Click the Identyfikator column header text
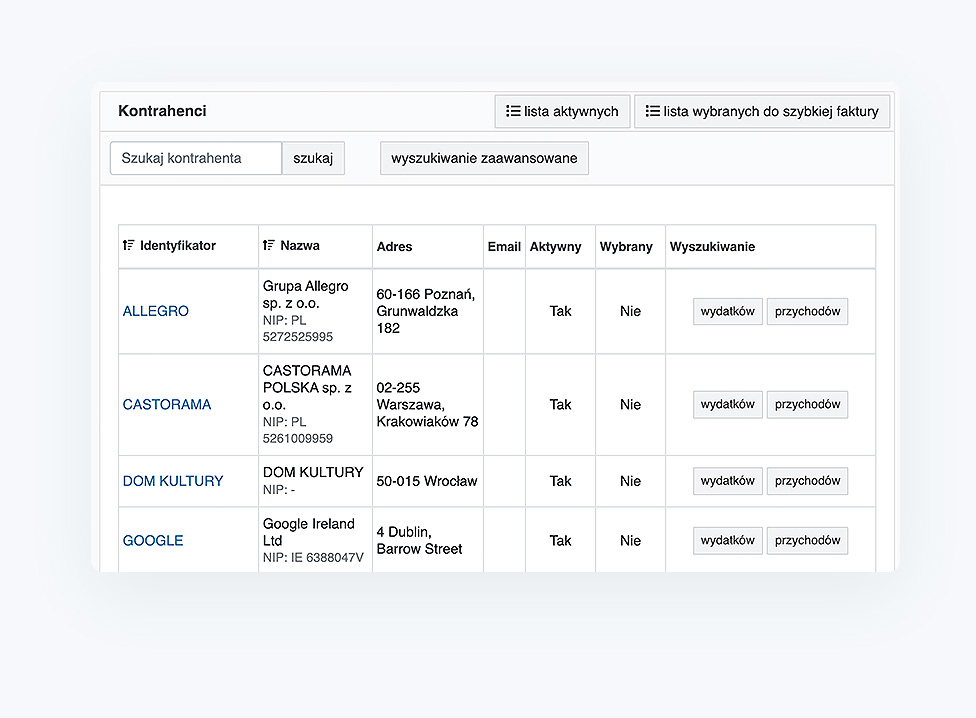The image size is (976, 718). (178, 246)
